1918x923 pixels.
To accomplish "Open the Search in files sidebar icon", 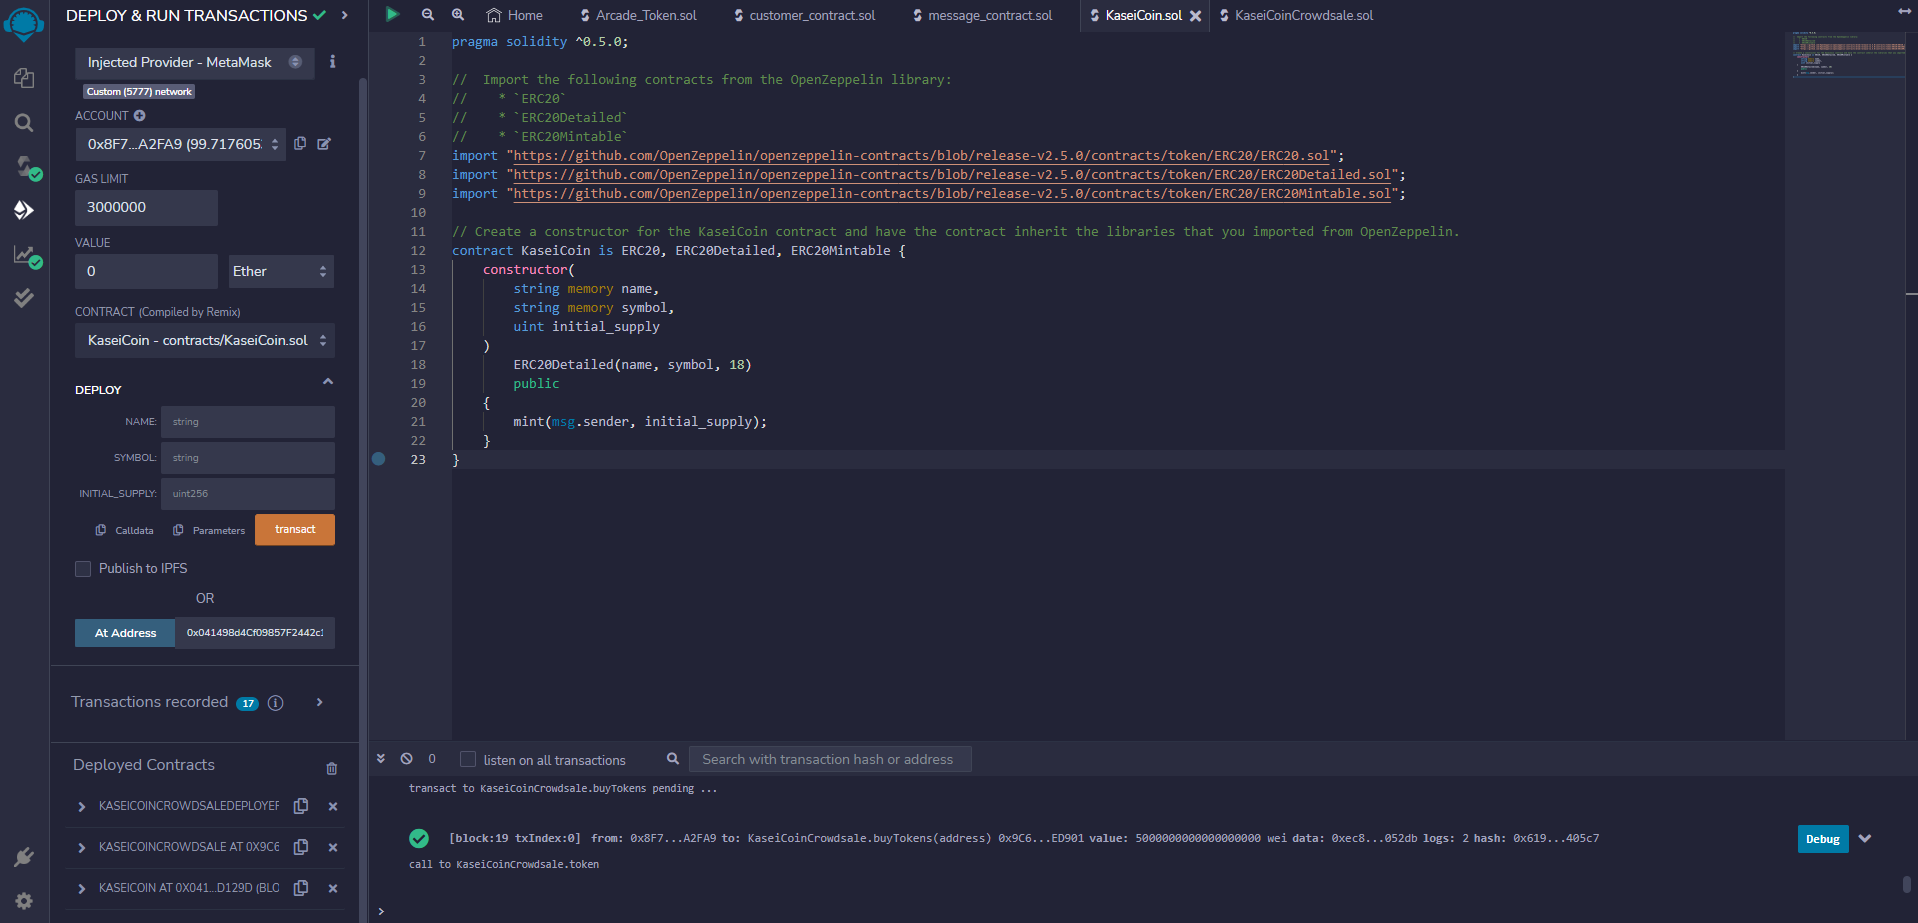I will 24,122.
